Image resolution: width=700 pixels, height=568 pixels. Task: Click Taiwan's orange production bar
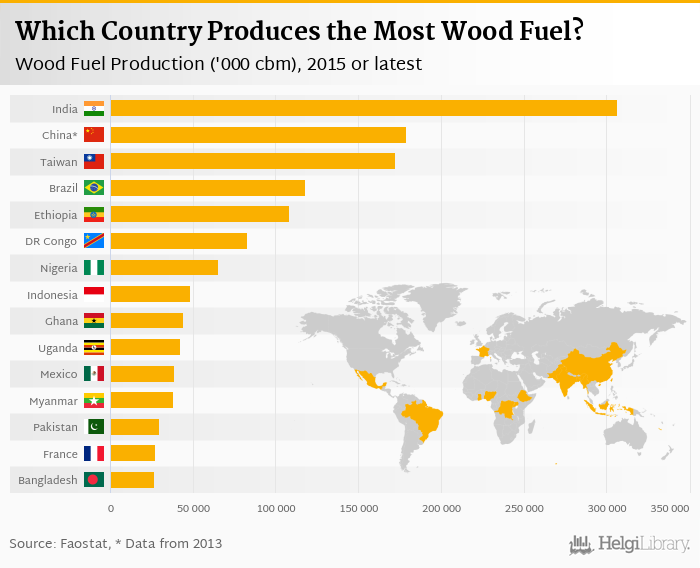[x=252, y=161]
